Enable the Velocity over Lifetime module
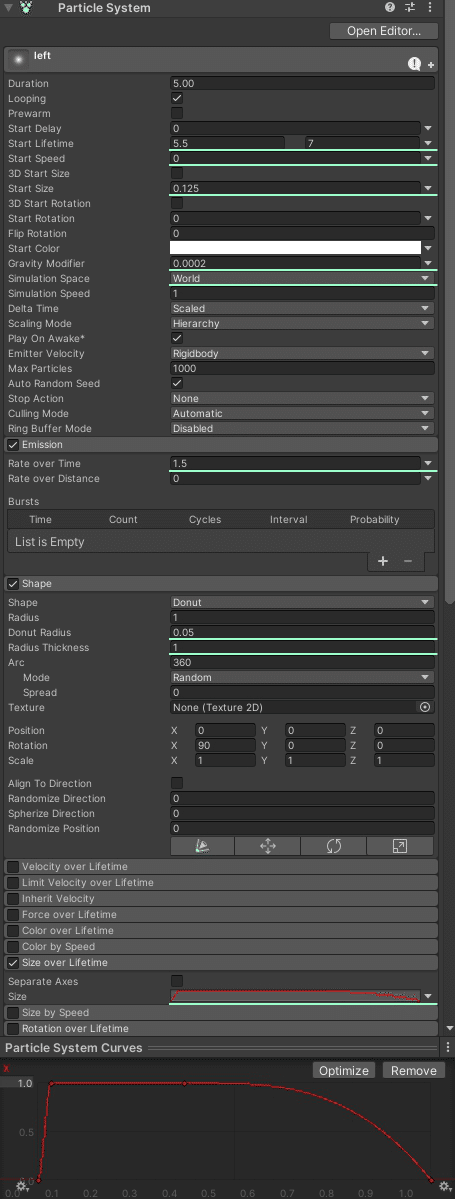 tap(13, 866)
